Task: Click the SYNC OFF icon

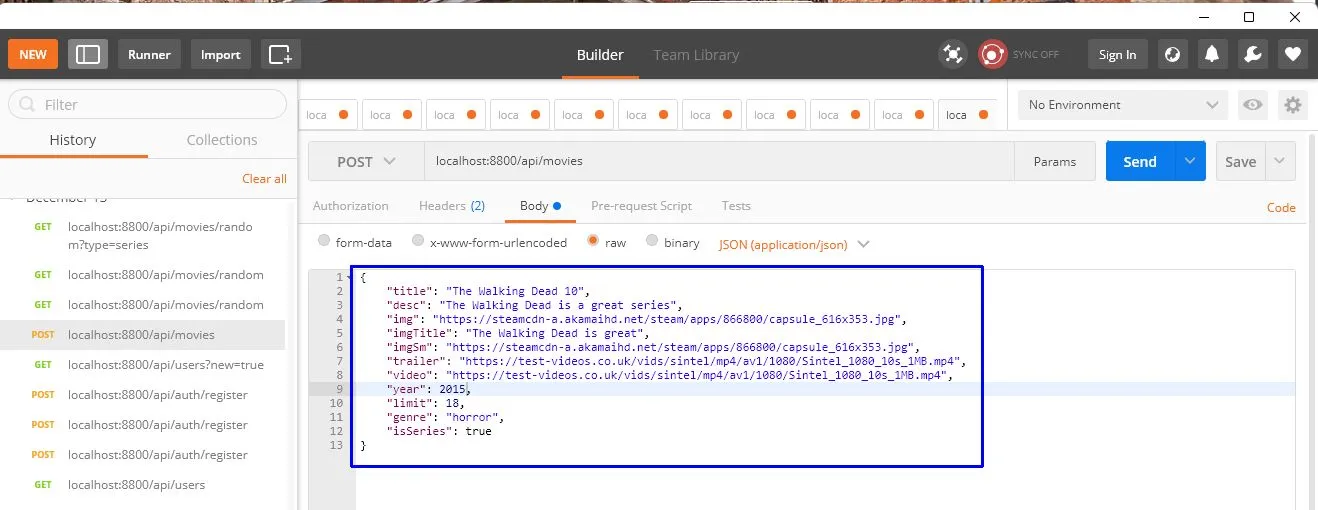Action: coord(992,54)
